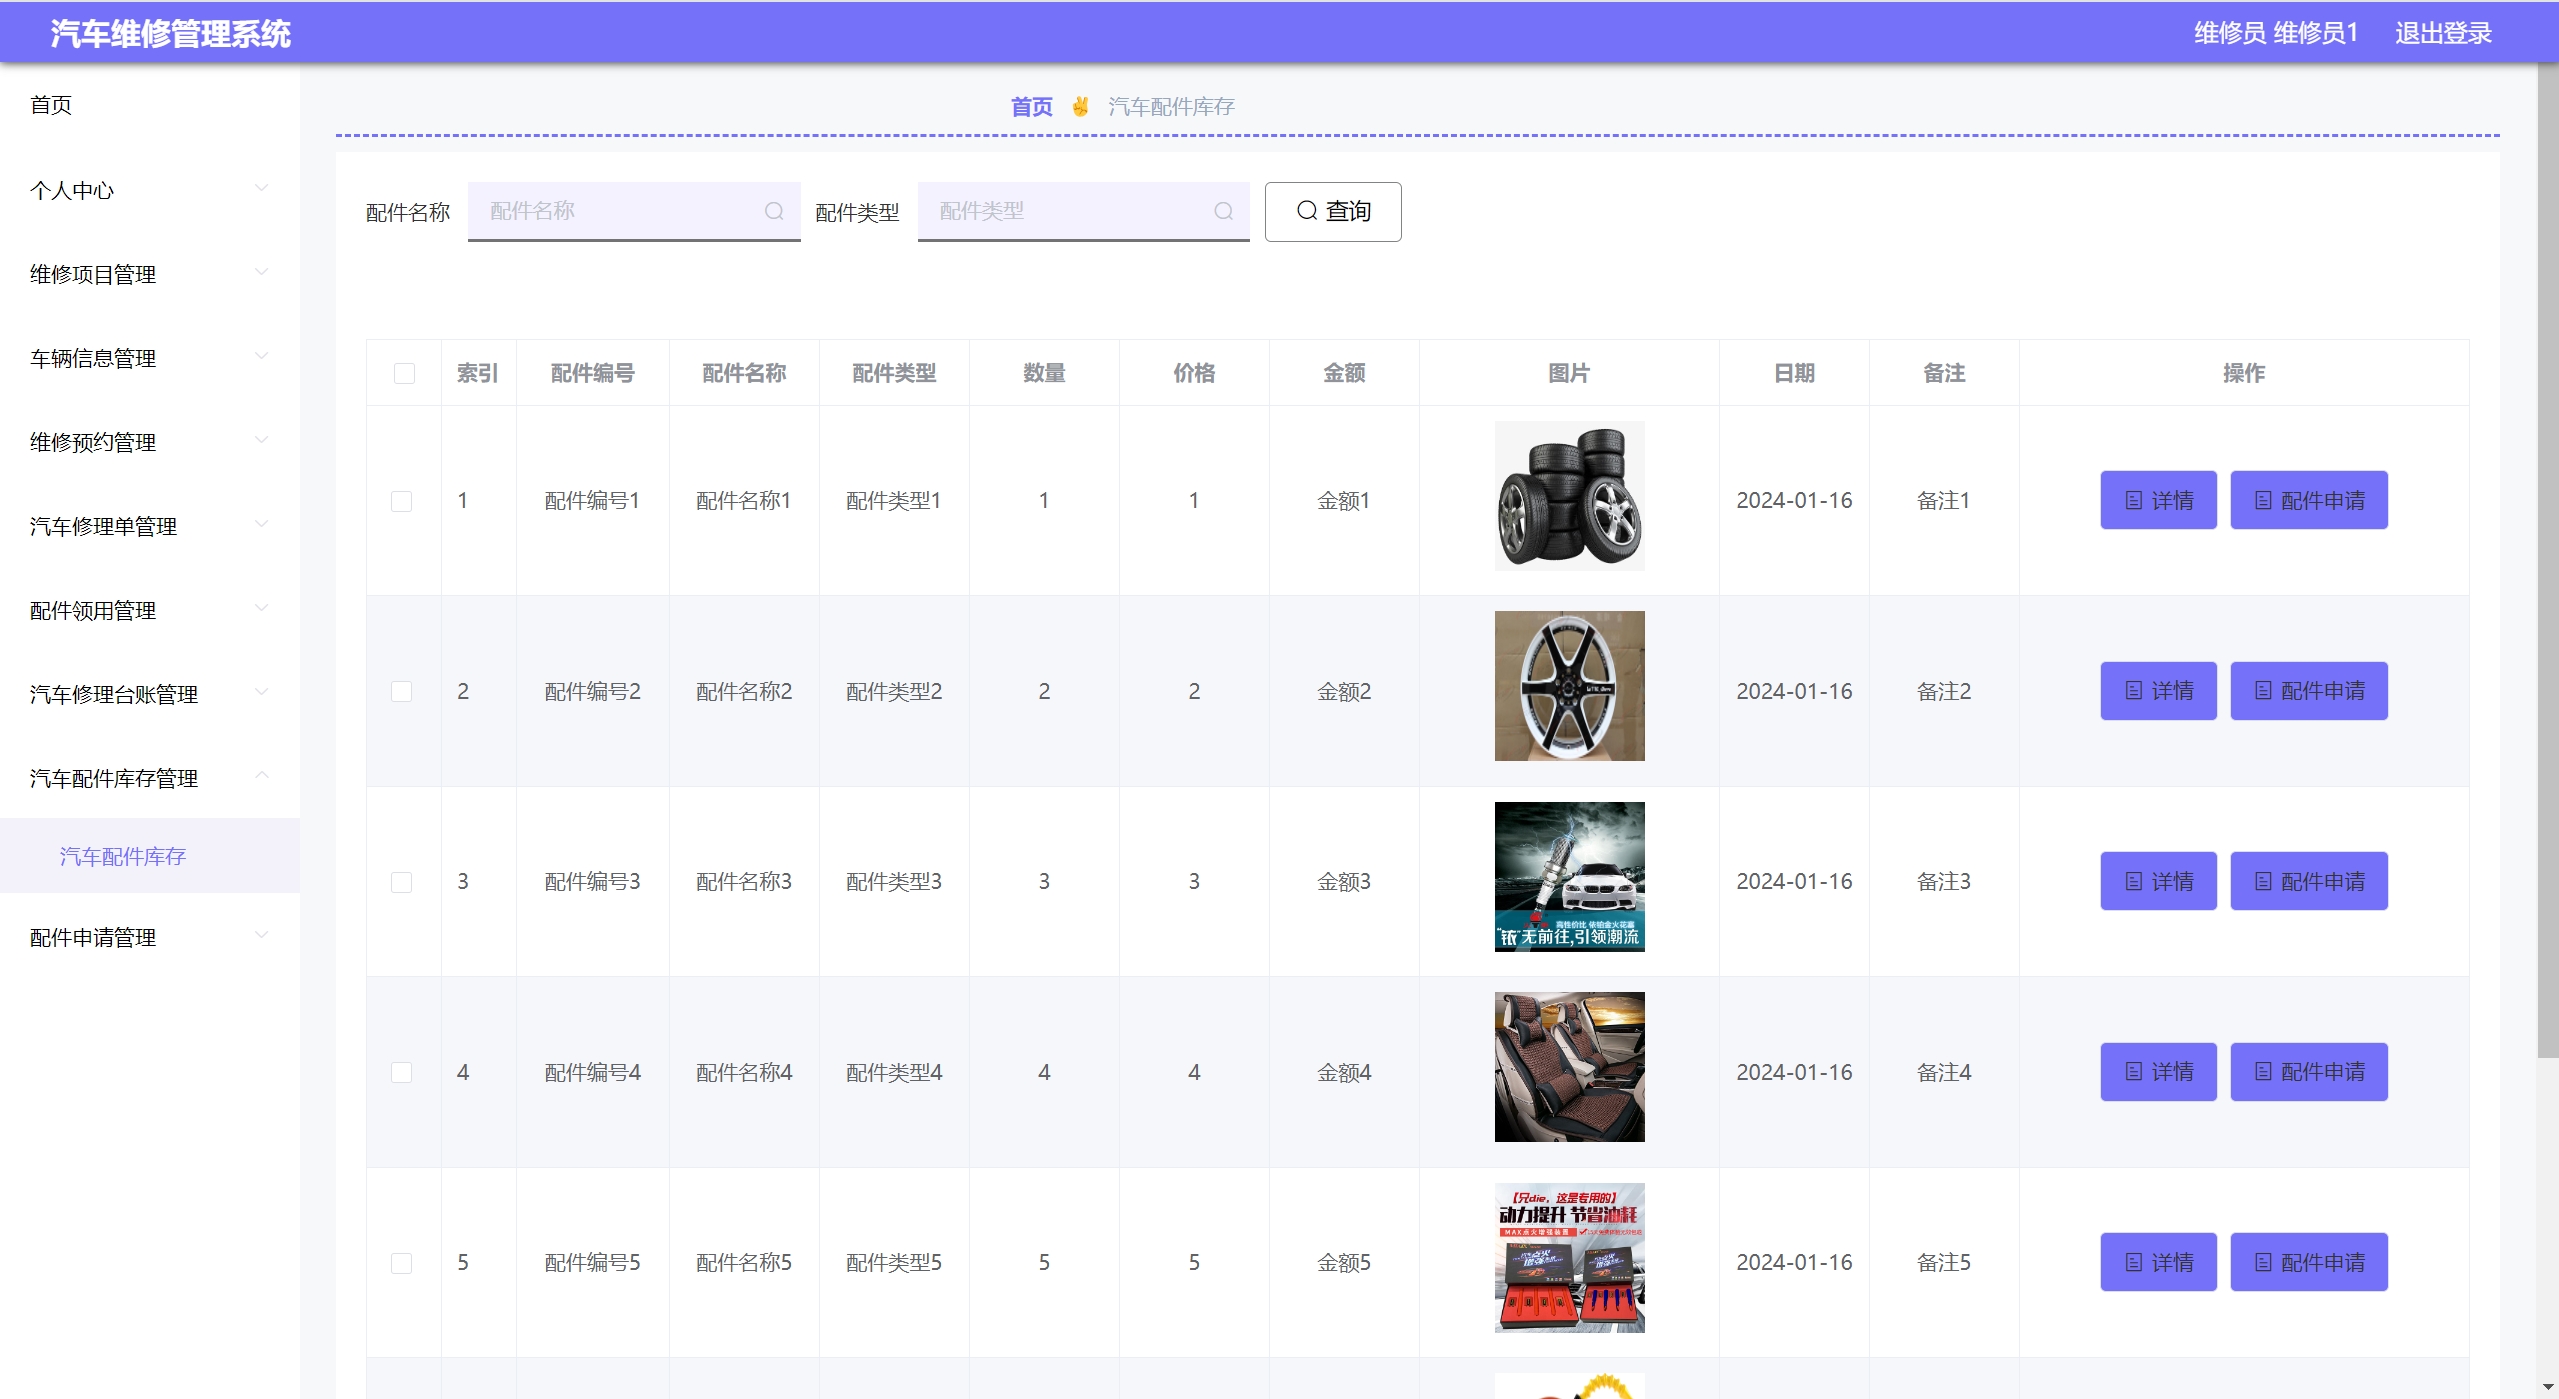
Task: Check the checkbox for row 1
Action: (x=401, y=501)
